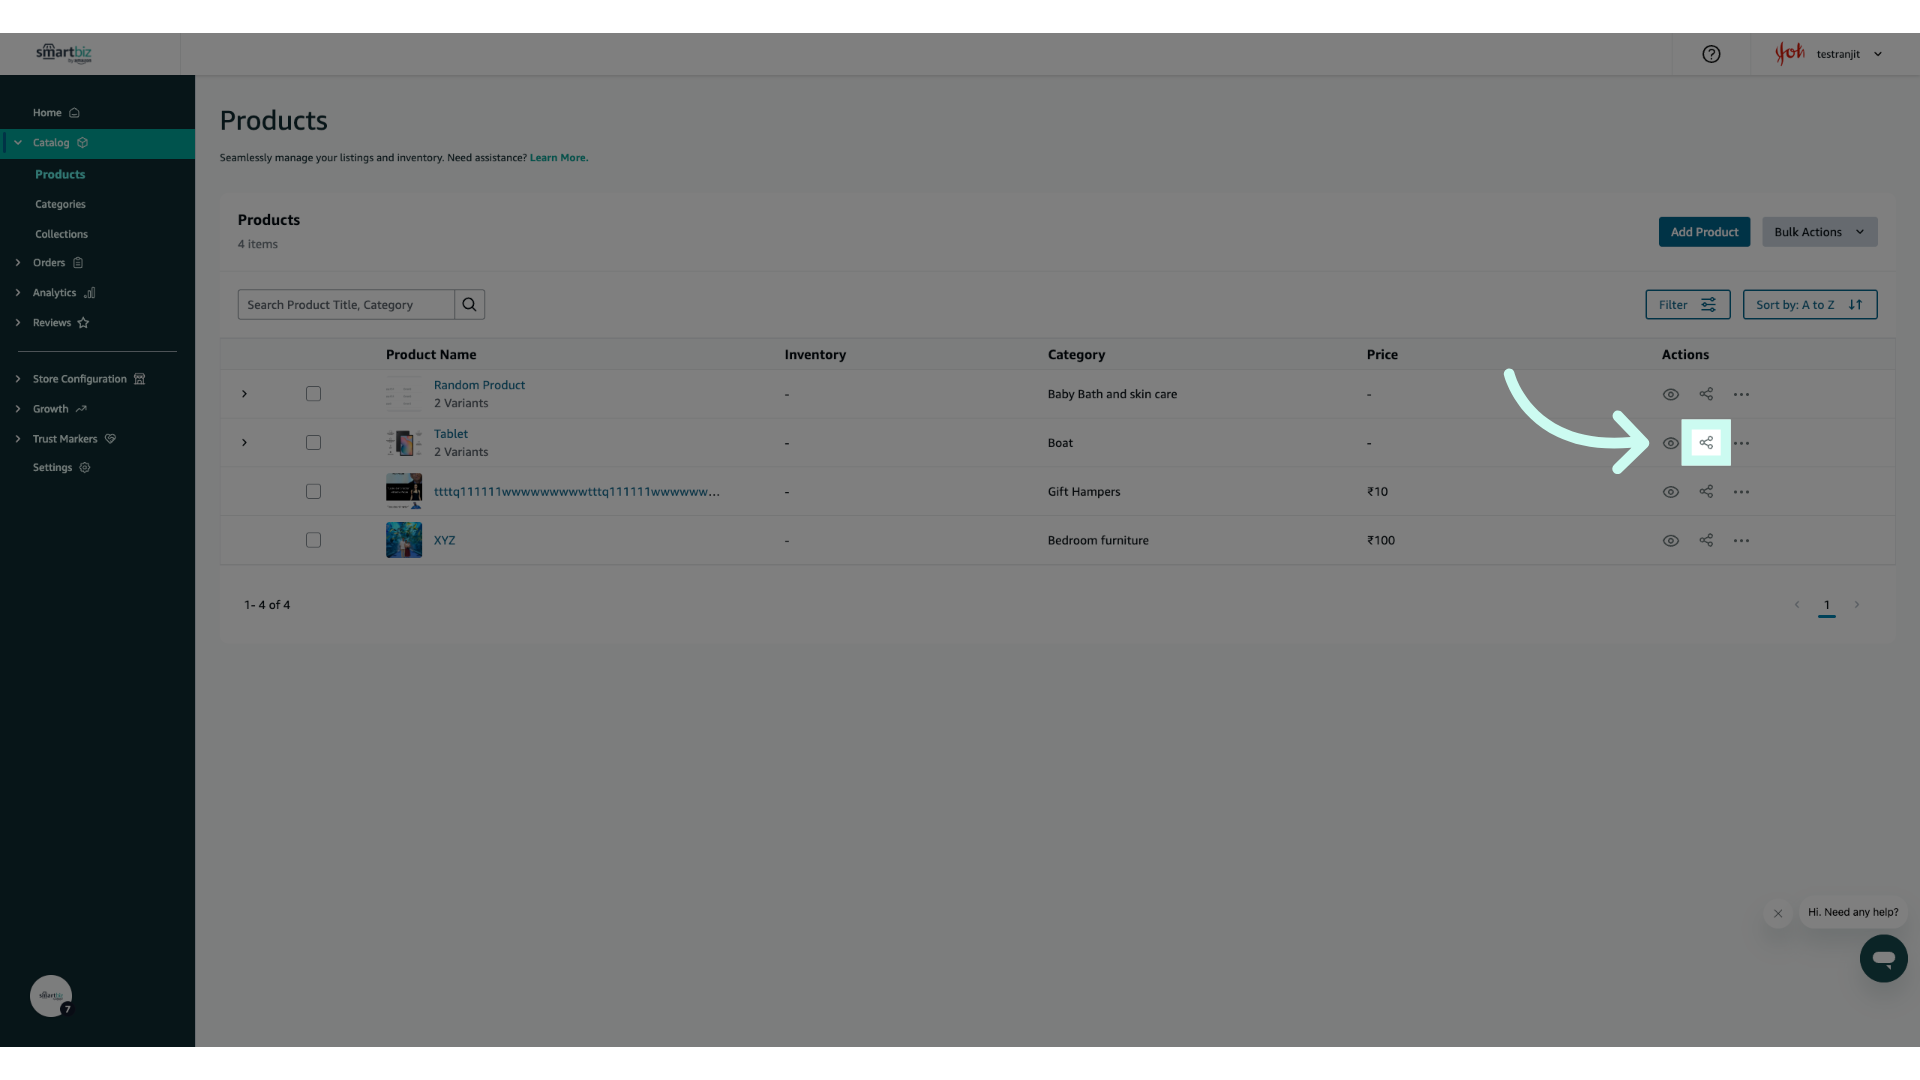Click the share icon for Tablet product
This screenshot has height=1080, width=1920.
tap(1706, 443)
